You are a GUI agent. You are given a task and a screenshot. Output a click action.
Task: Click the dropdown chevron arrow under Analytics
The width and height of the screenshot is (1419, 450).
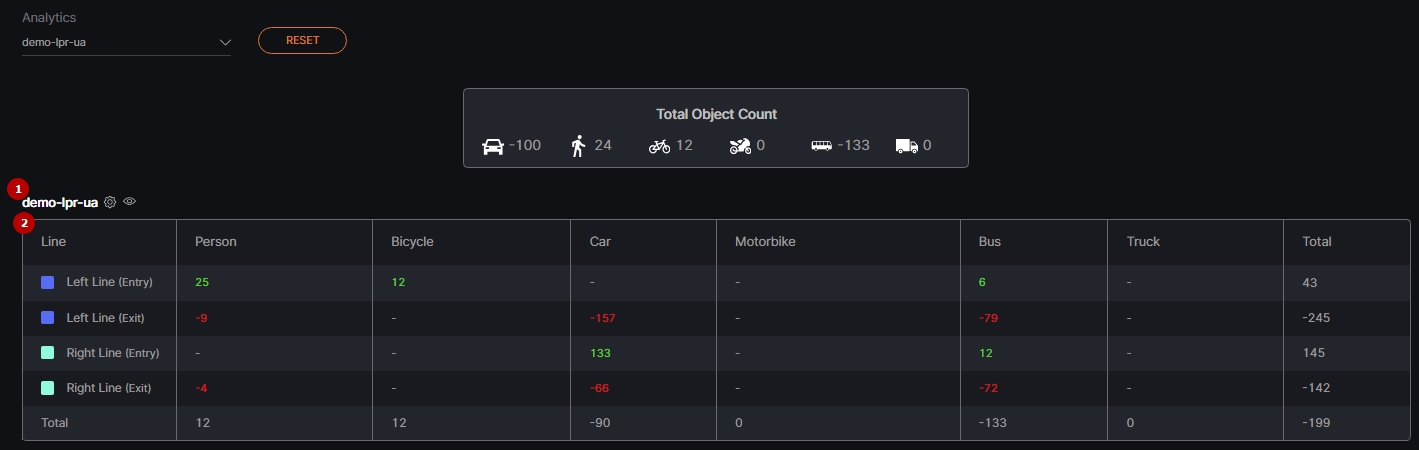tap(225, 42)
